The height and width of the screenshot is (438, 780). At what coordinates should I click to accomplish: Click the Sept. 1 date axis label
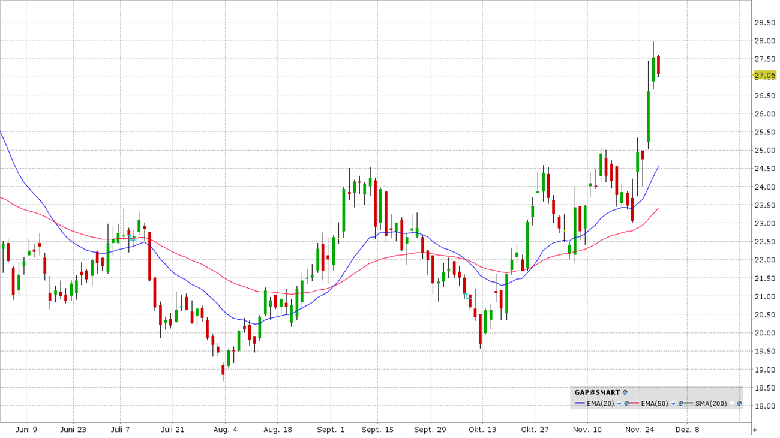pyautogui.click(x=331, y=430)
